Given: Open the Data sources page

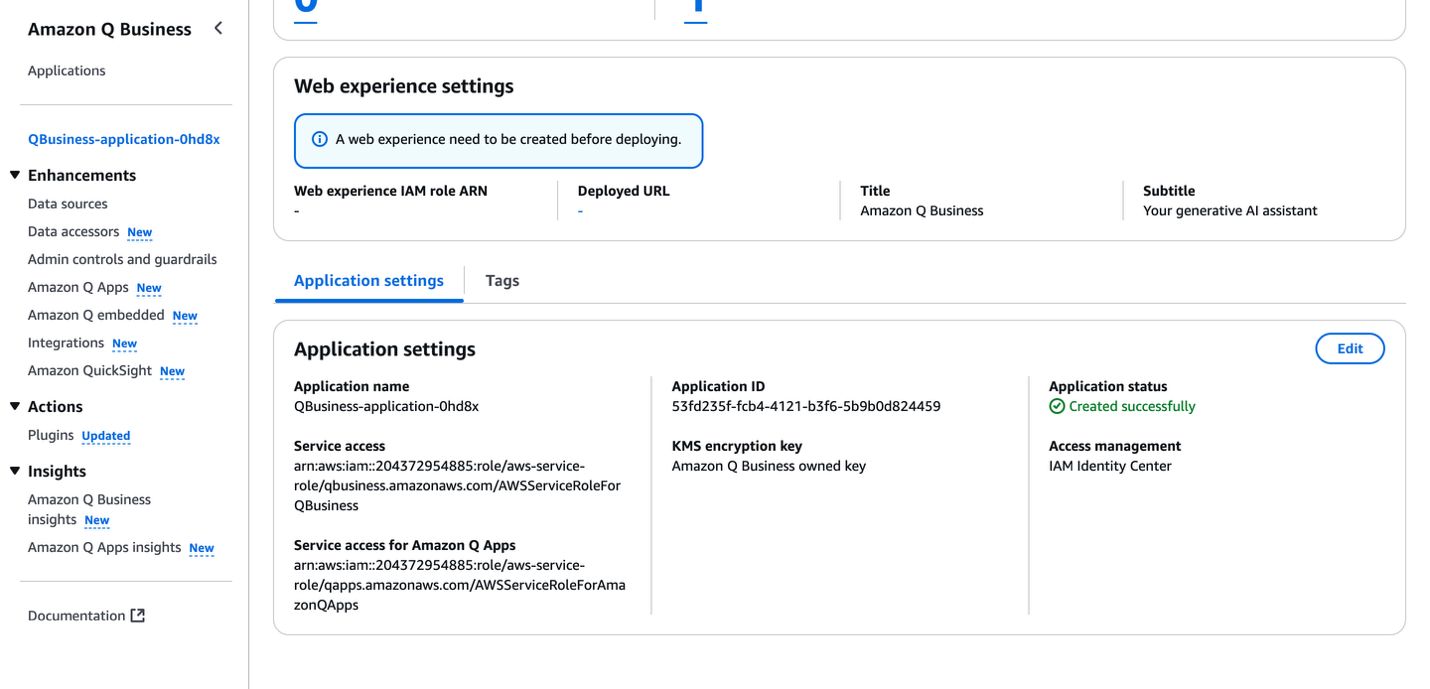Looking at the screenshot, I should click(x=67, y=203).
